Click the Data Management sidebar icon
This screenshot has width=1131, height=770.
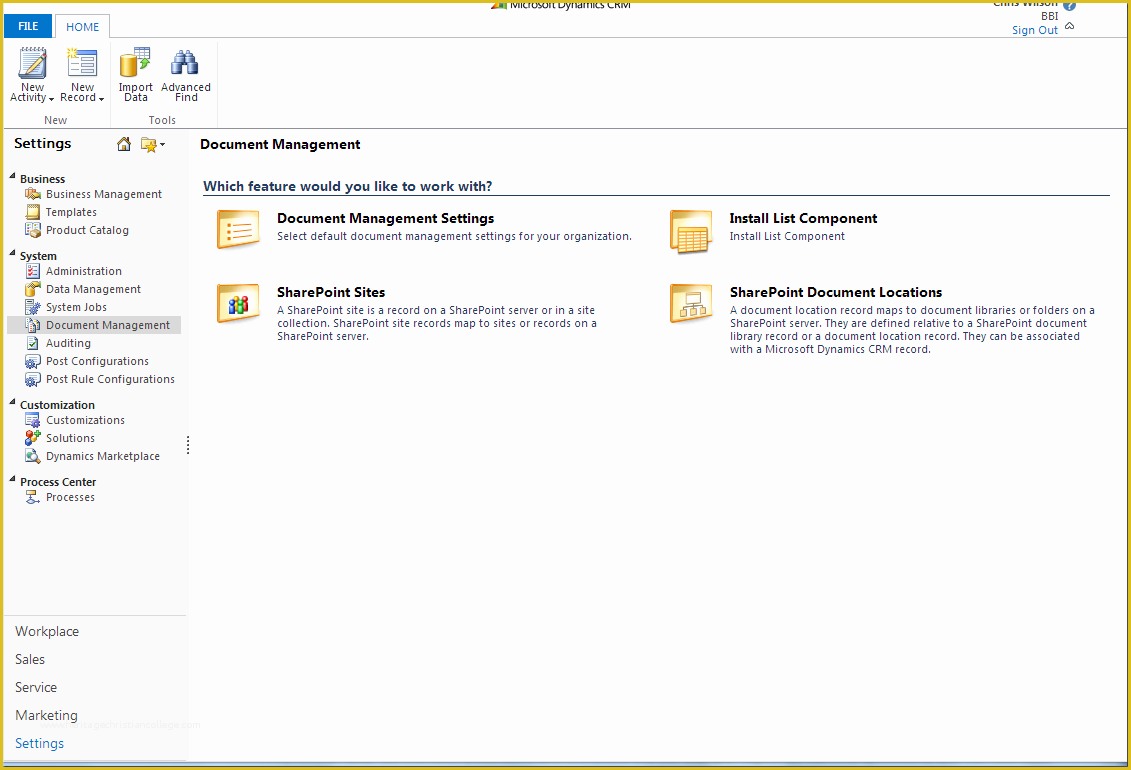32,289
